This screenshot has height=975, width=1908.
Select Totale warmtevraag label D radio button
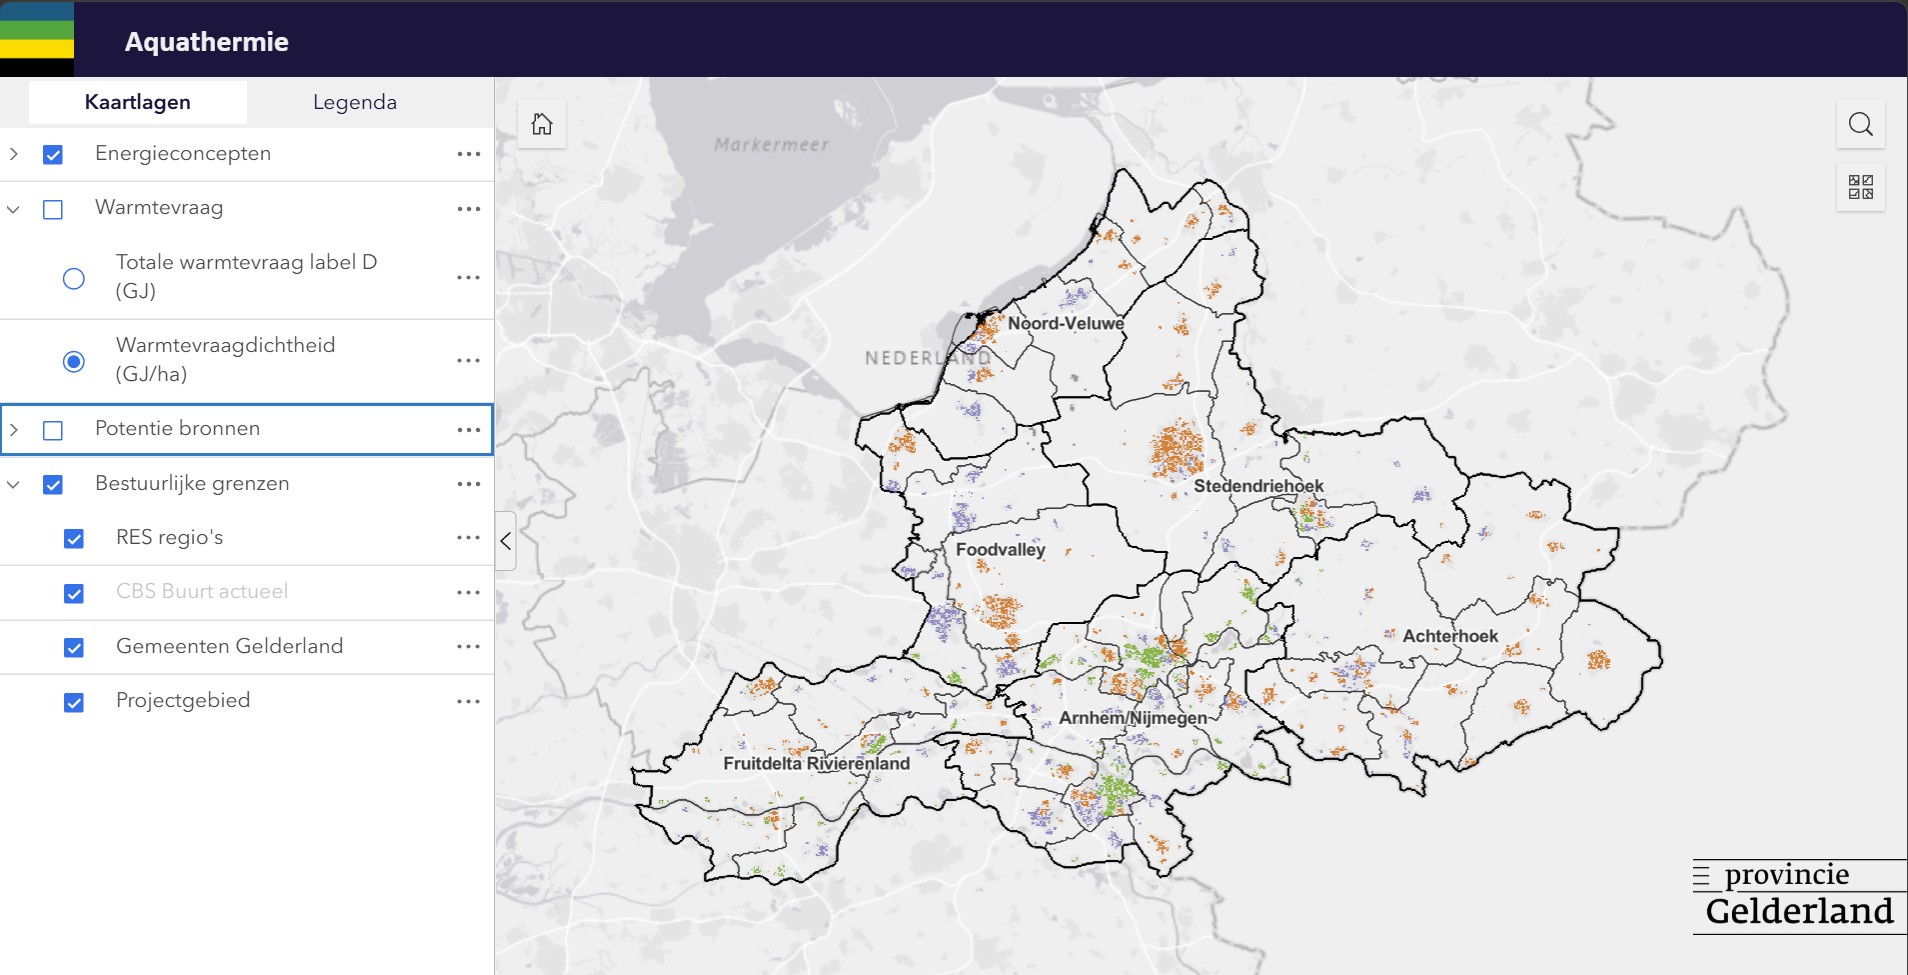tap(74, 278)
